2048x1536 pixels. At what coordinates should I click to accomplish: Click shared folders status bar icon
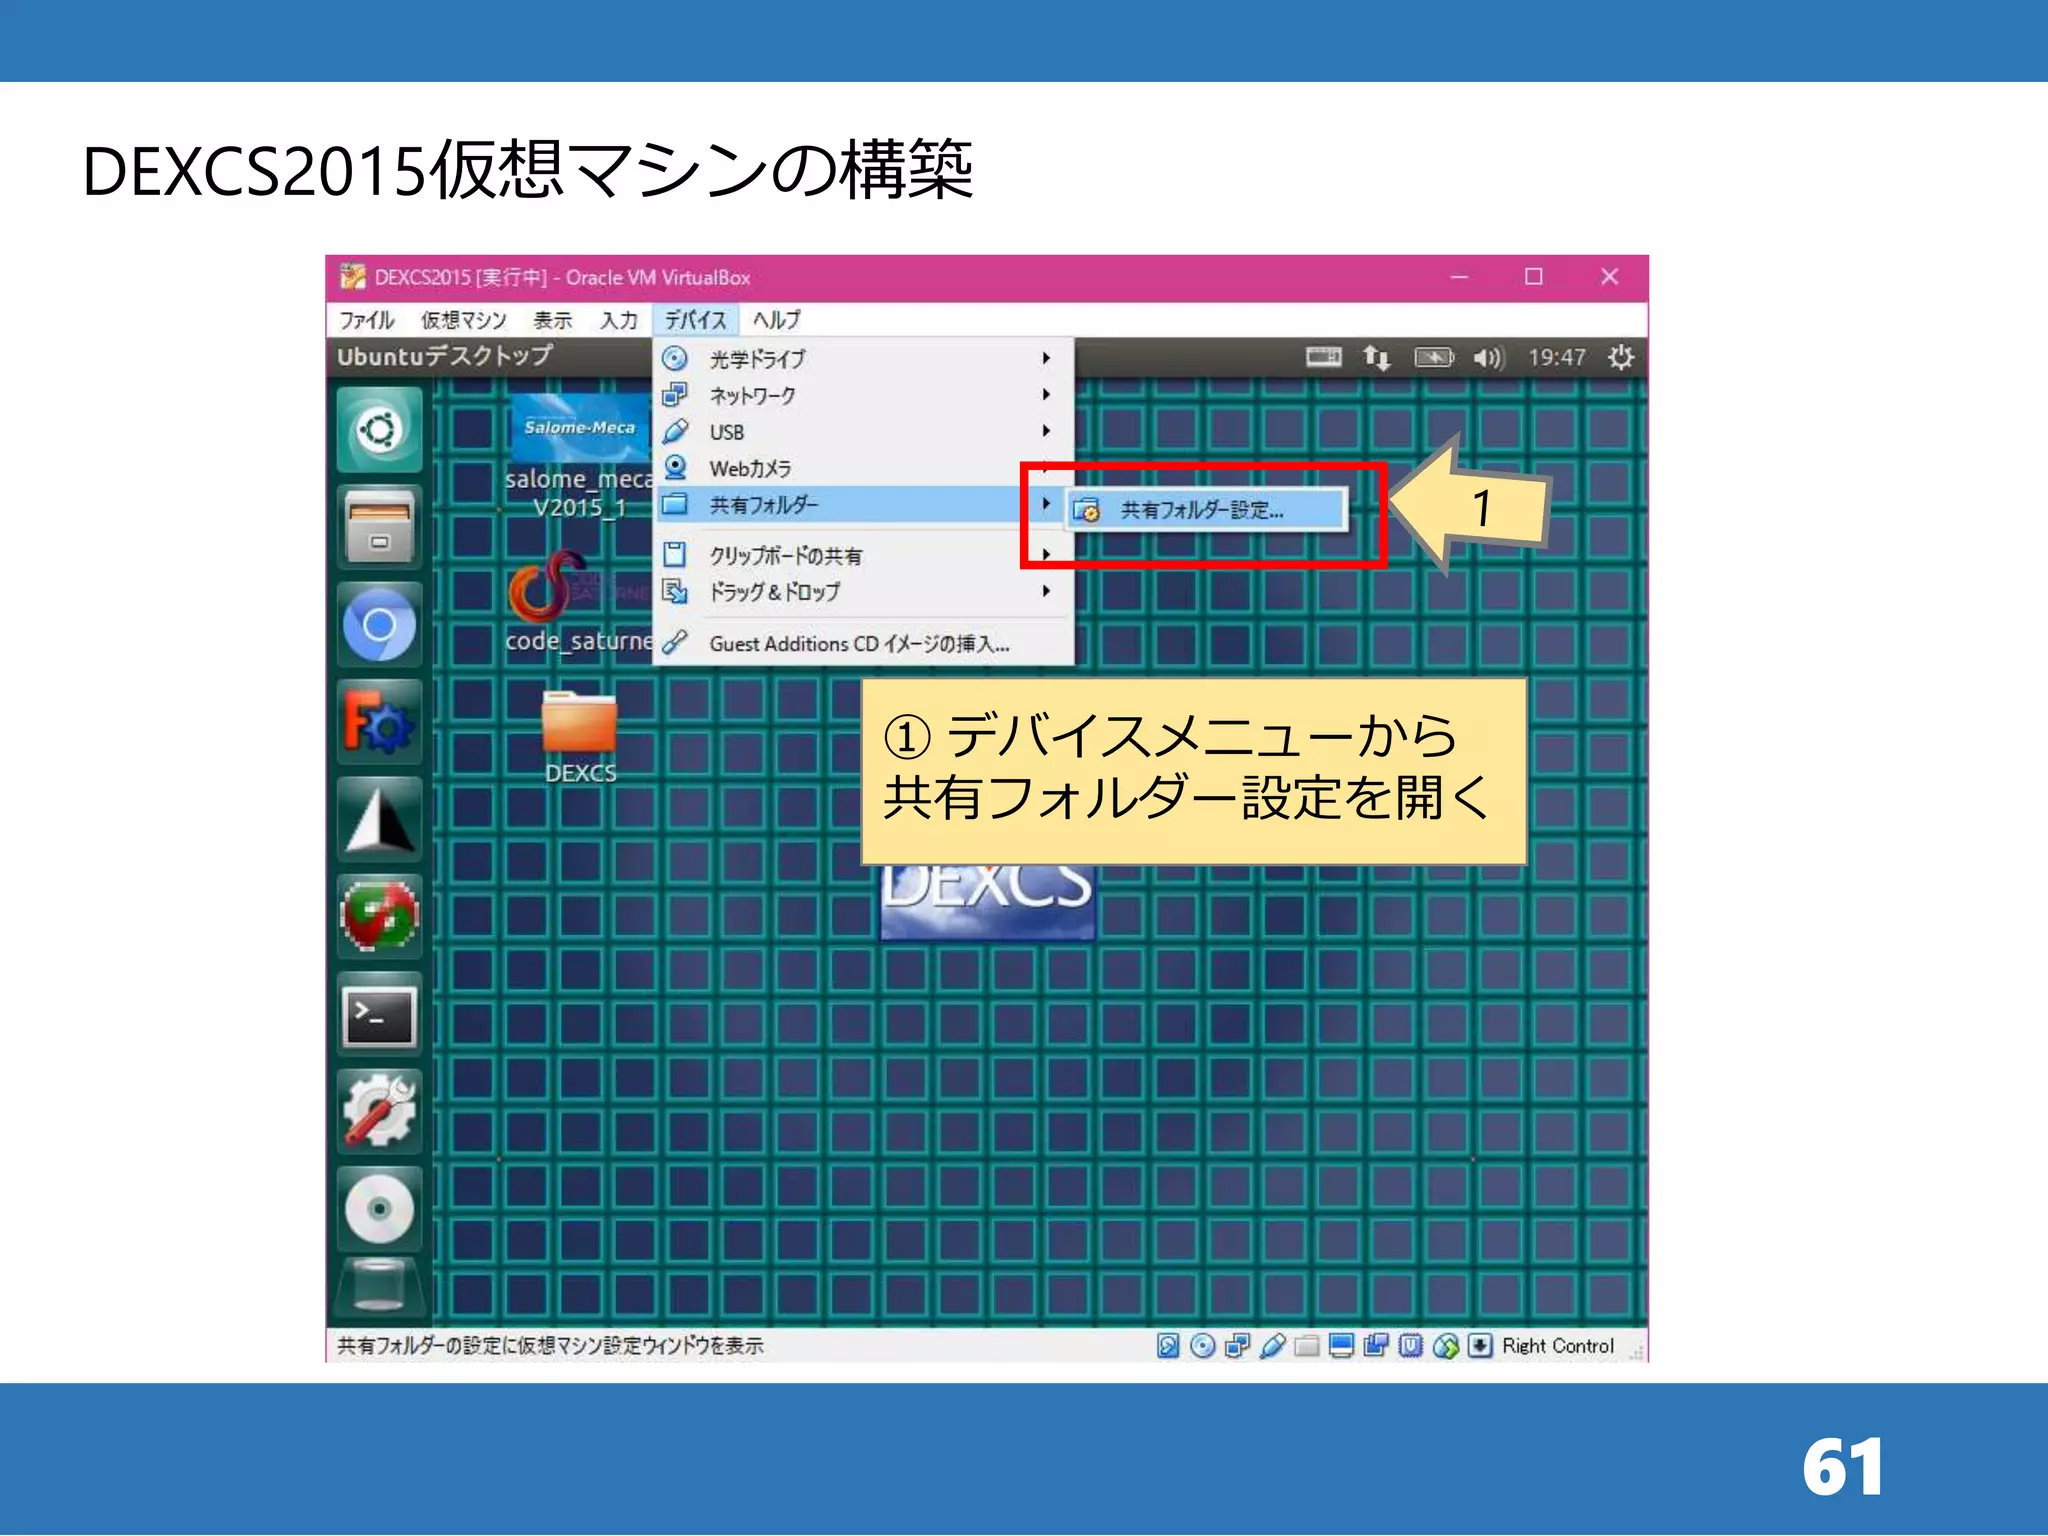pyautogui.click(x=1306, y=1346)
